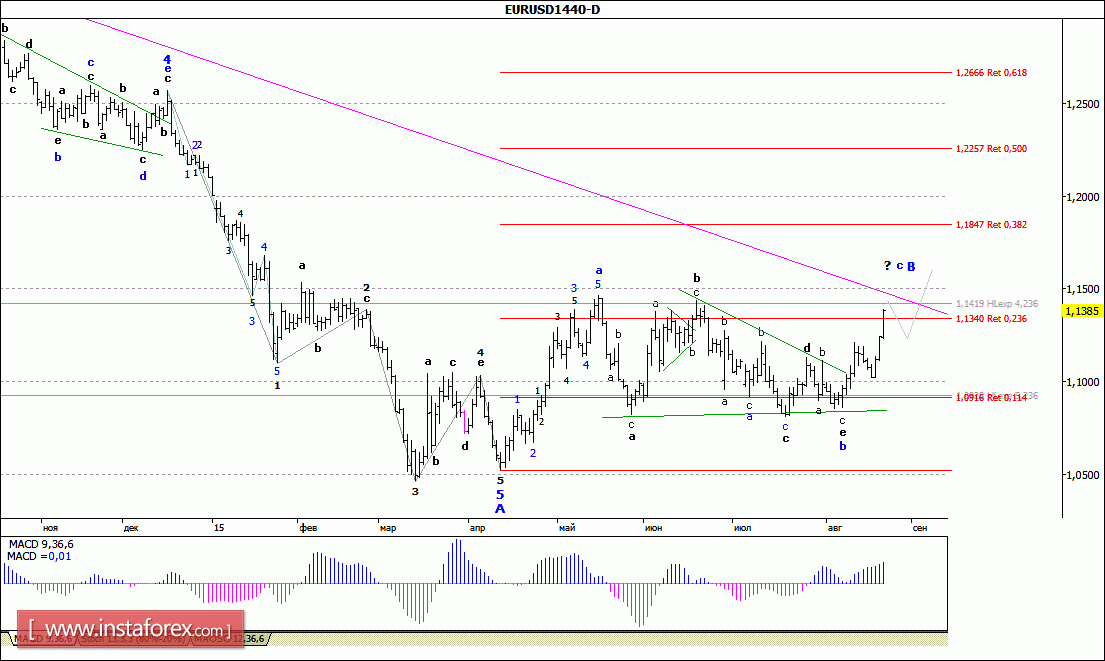Click the yellow current price tag 1,1385
This screenshot has width=1105, height=661.
pyautogui.click(x=1083, y=311)
